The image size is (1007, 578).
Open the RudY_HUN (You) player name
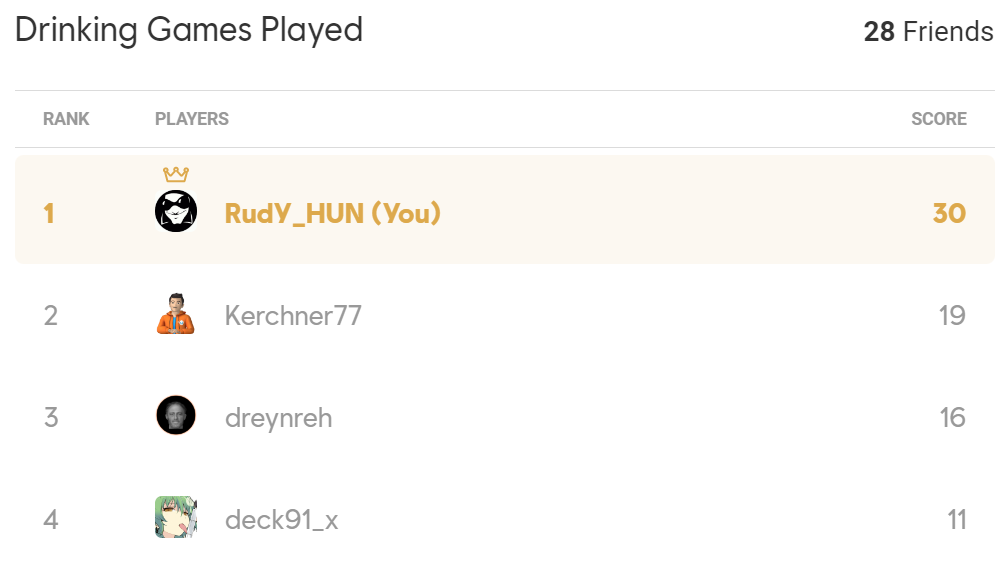tap(332, 213)
